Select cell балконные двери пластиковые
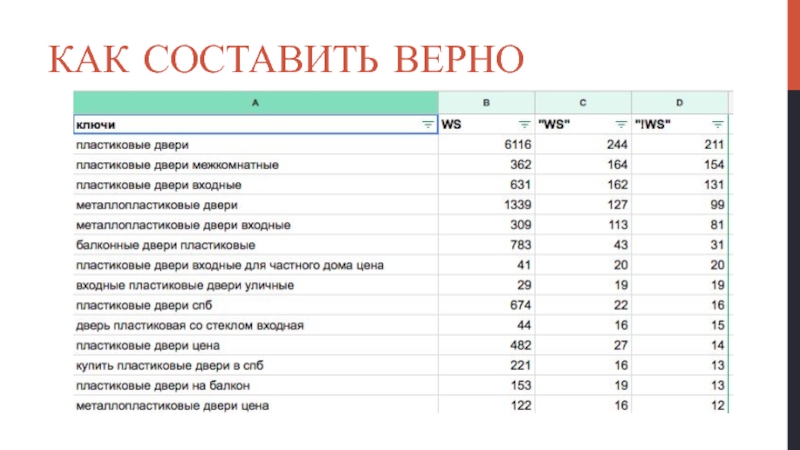The width and height of the screenshot is (800, 450). tap(256, 245)
